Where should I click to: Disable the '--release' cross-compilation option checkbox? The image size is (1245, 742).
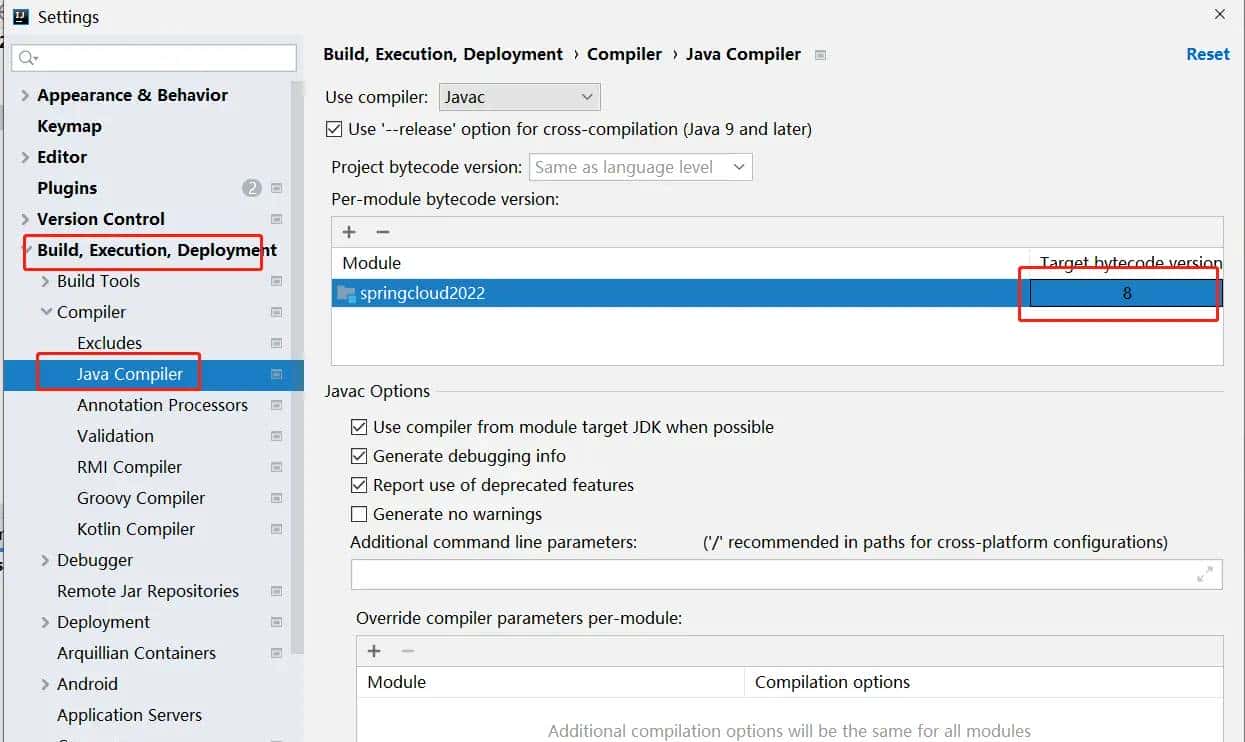click(334, 129)
